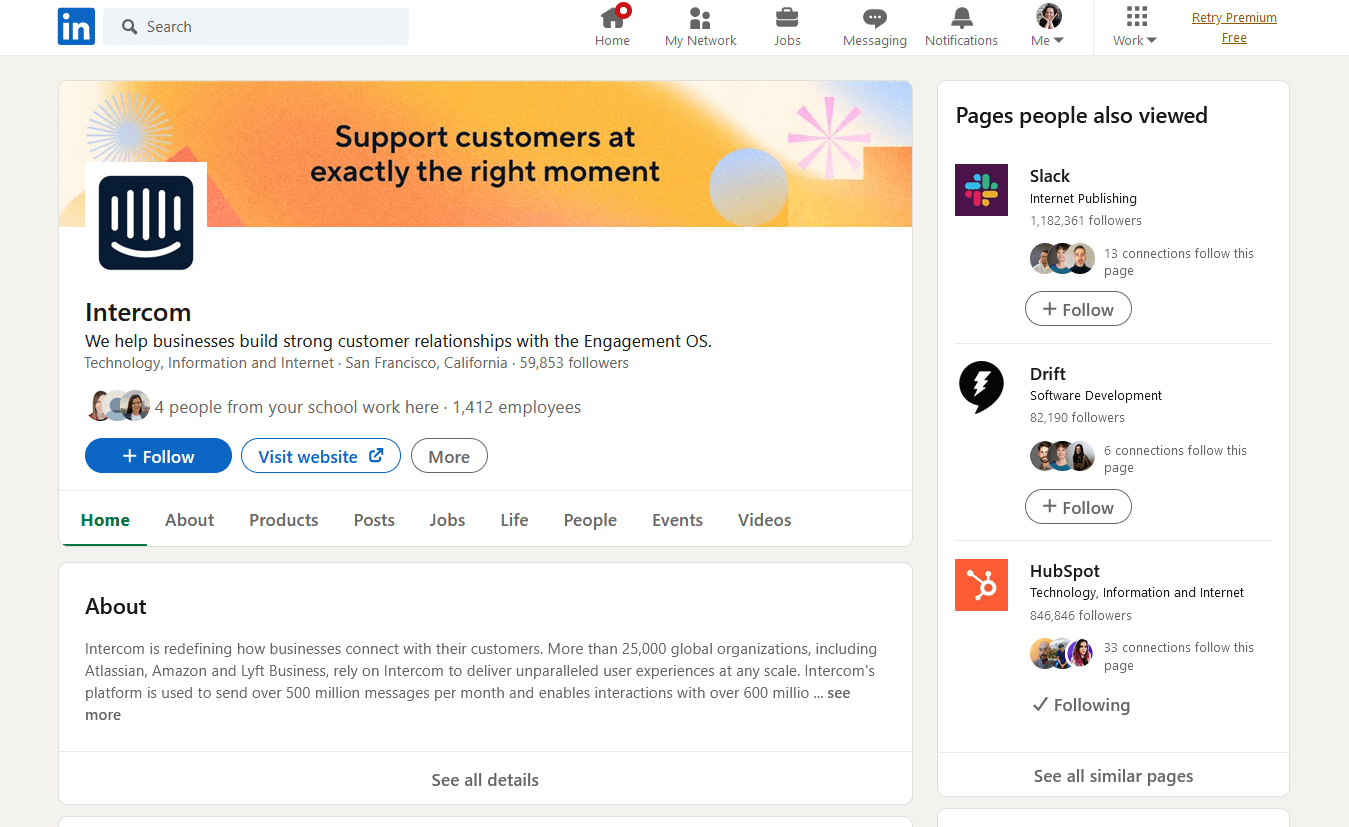Expand the Work apps grid menu
The image size is (1349, 827).
tap(1135, 27)
